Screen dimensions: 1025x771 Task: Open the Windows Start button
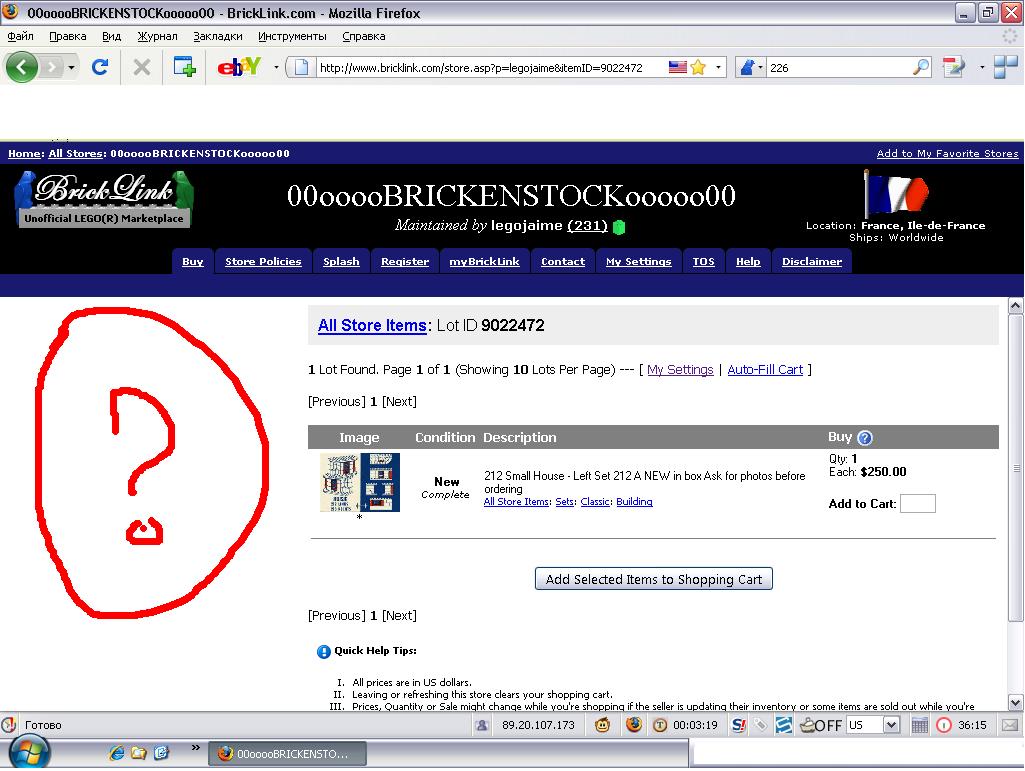coord(28,753)
